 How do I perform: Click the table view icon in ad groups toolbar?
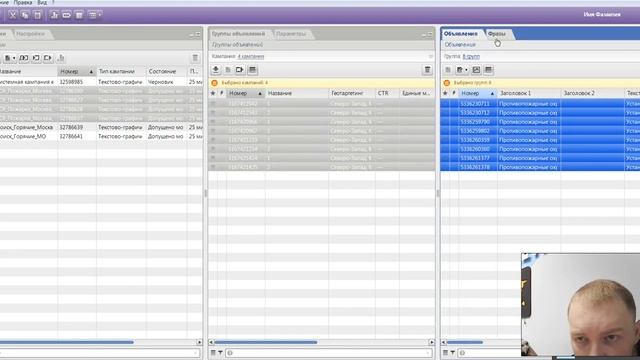252,70
